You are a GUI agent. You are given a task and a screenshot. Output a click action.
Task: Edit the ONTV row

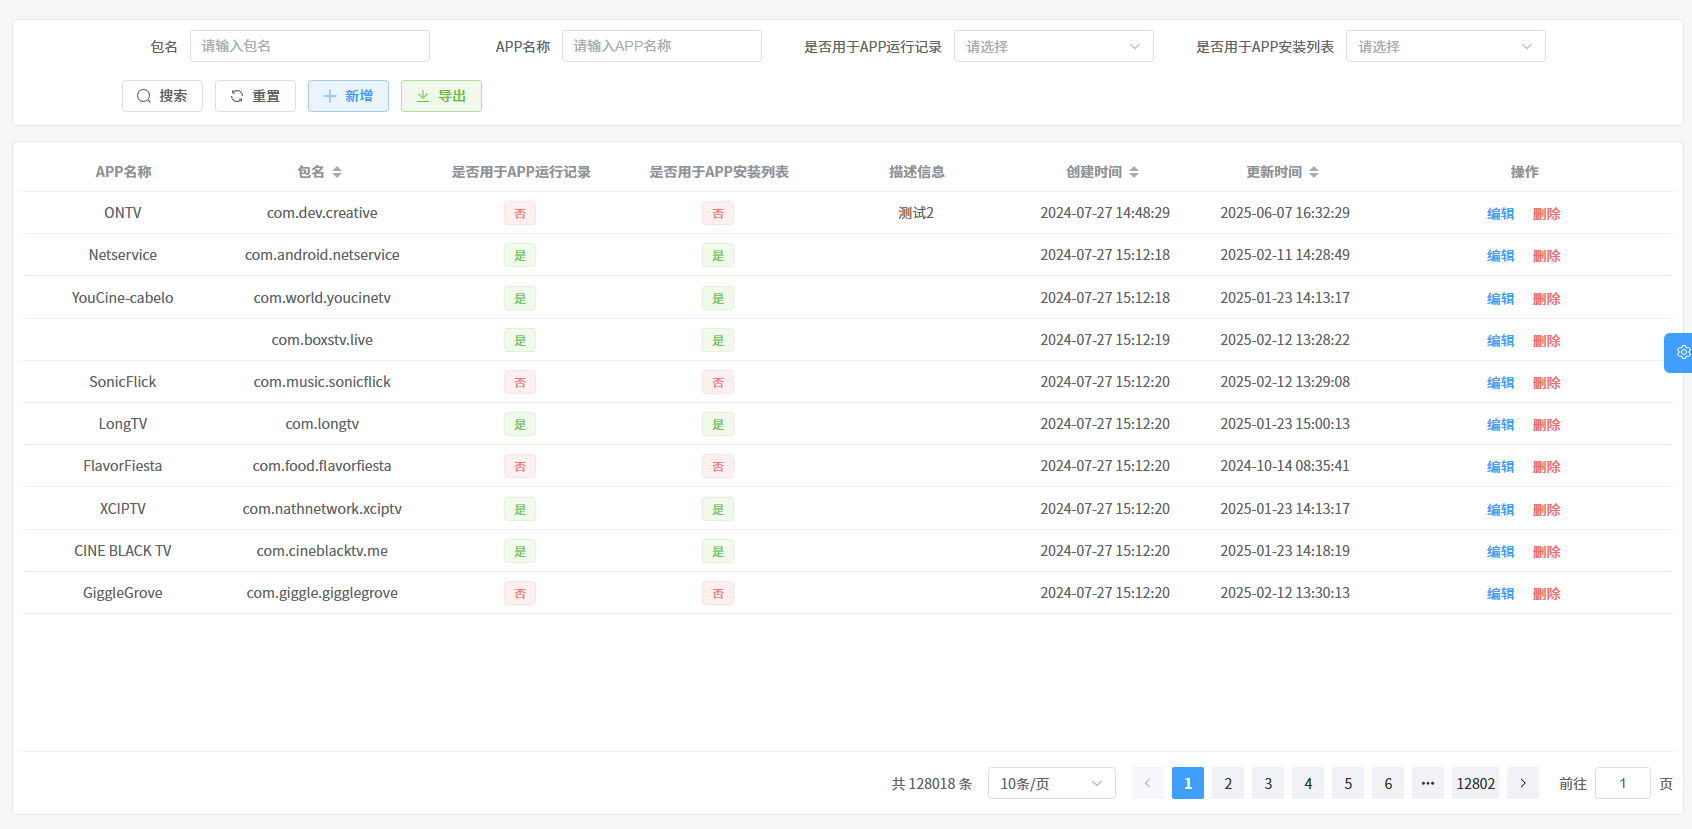1500,214
